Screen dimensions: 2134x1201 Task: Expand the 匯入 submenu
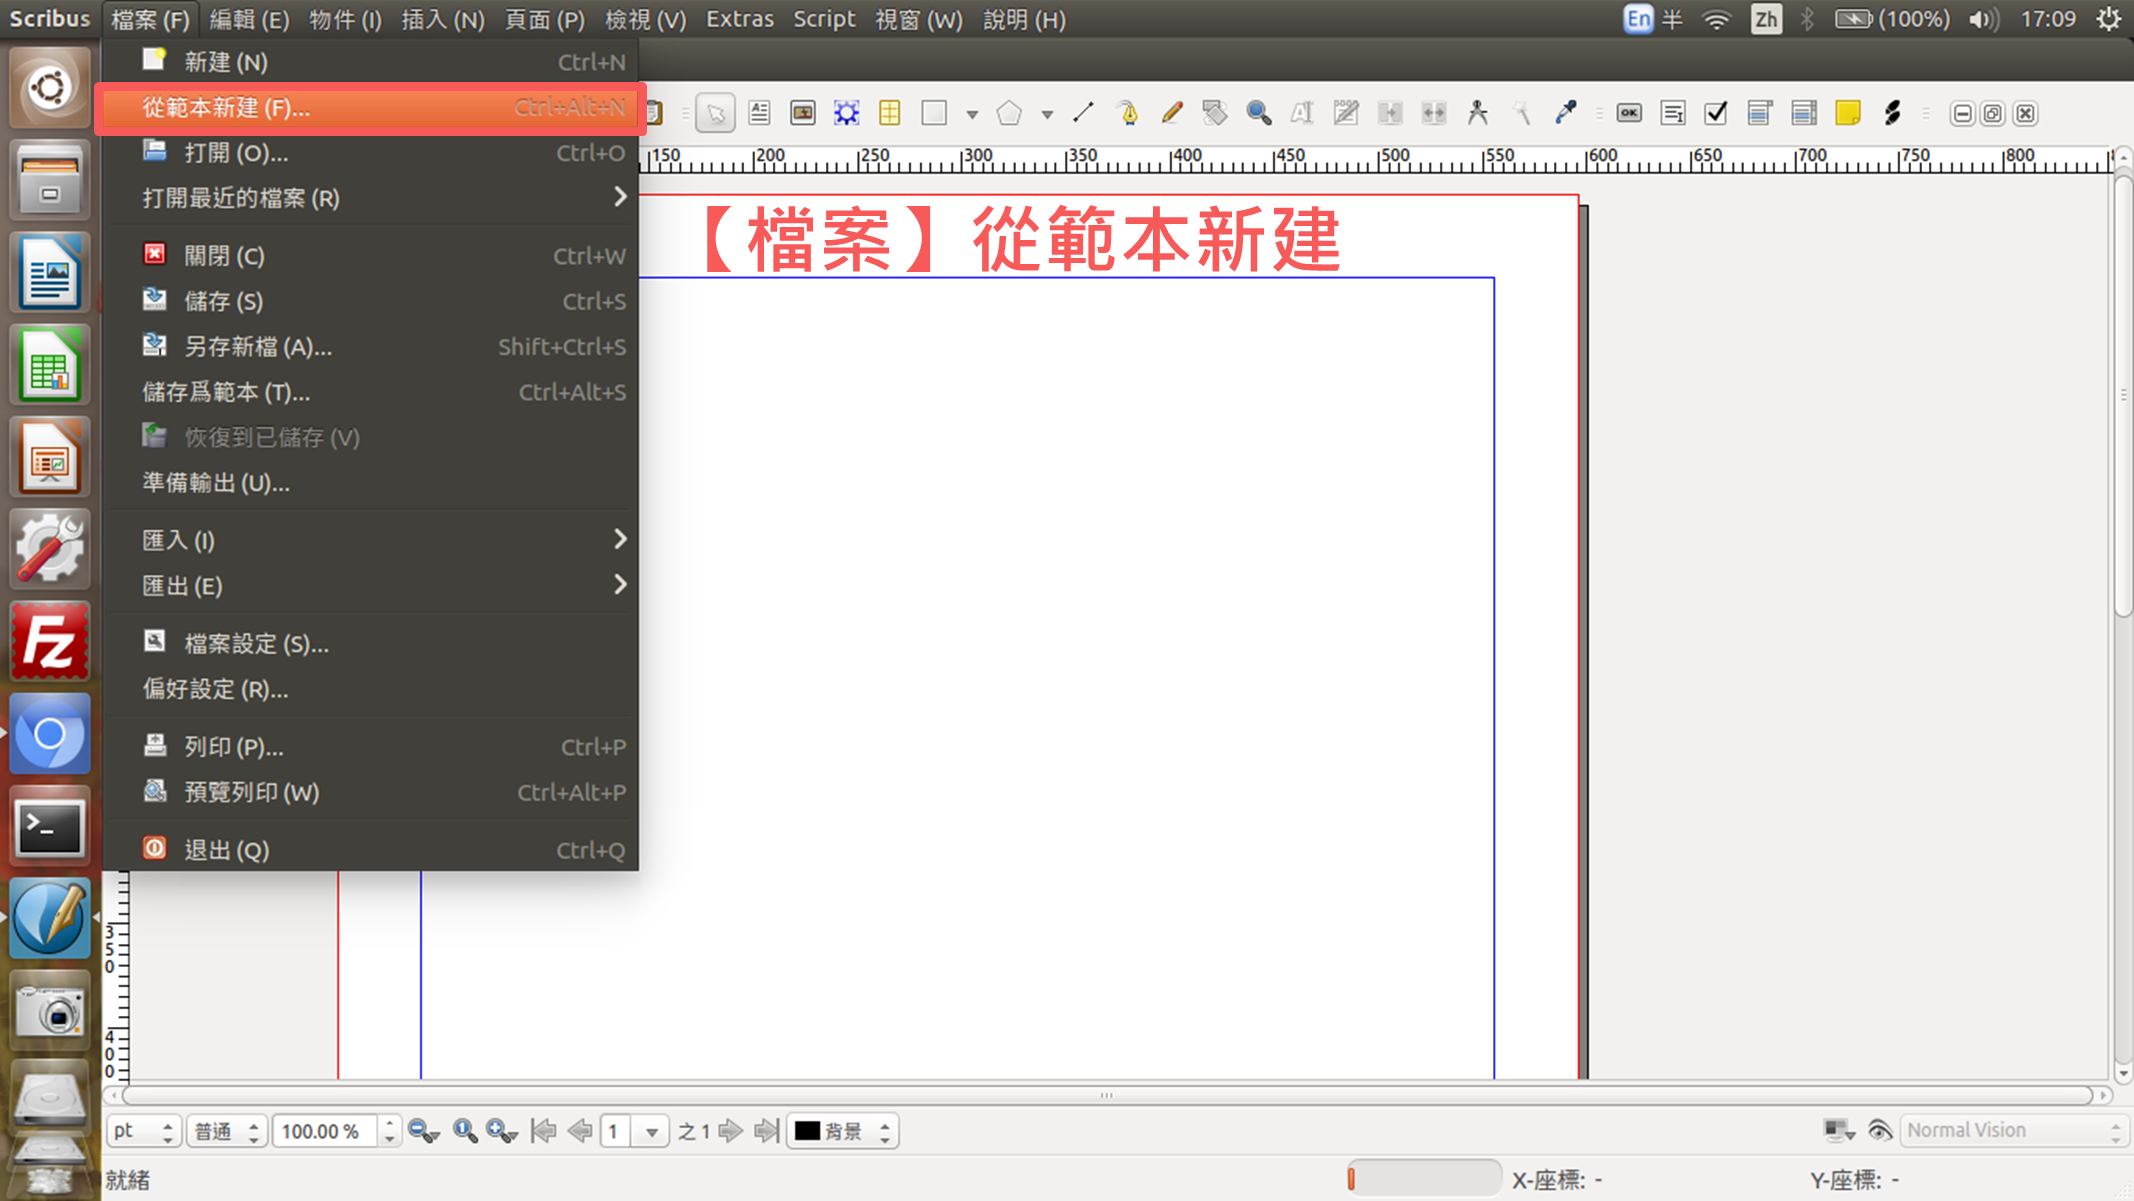pos(371,540)
